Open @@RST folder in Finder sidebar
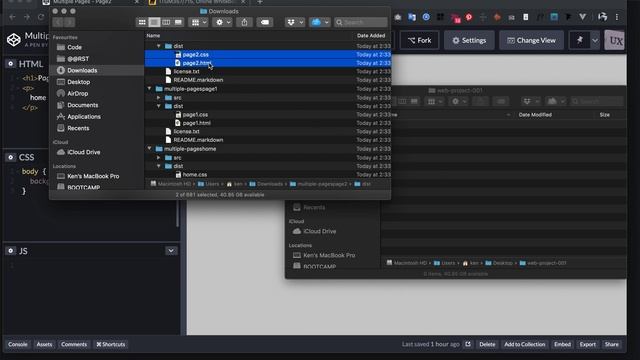The image size is (640, 360). point(78,59)
